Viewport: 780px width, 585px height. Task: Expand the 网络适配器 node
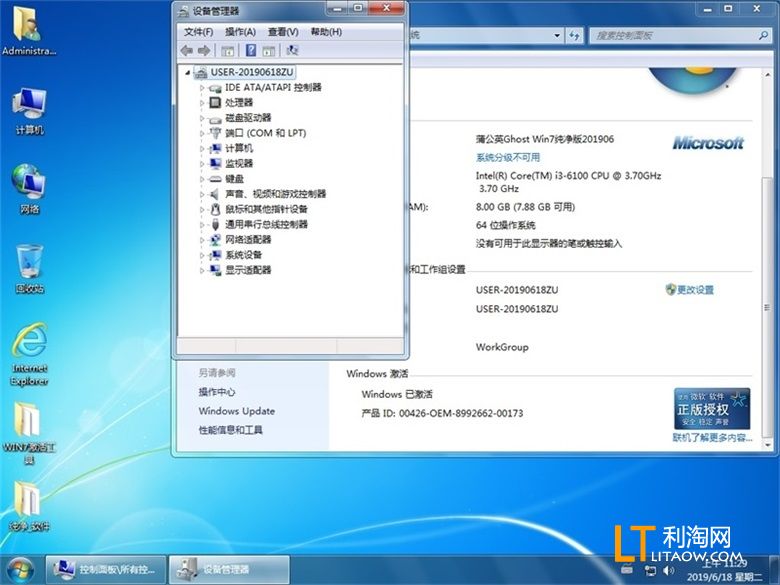click(x=202, y=240)
